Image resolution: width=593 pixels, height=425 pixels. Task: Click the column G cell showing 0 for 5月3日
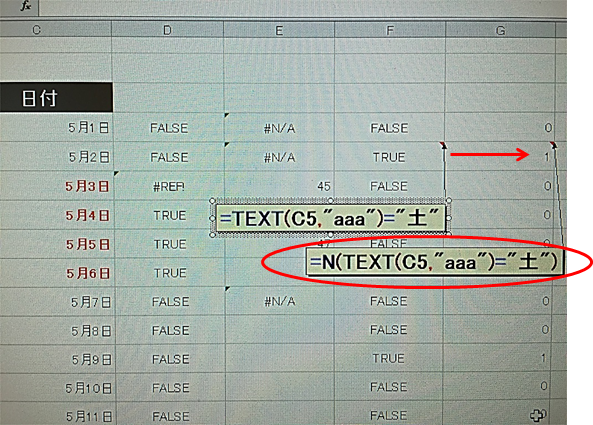498,186
